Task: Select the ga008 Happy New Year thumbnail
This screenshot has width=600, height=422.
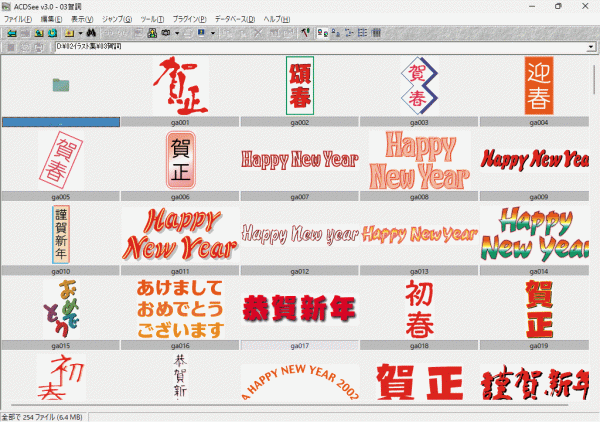Action: pyautogui.click(x=419, y=160)
